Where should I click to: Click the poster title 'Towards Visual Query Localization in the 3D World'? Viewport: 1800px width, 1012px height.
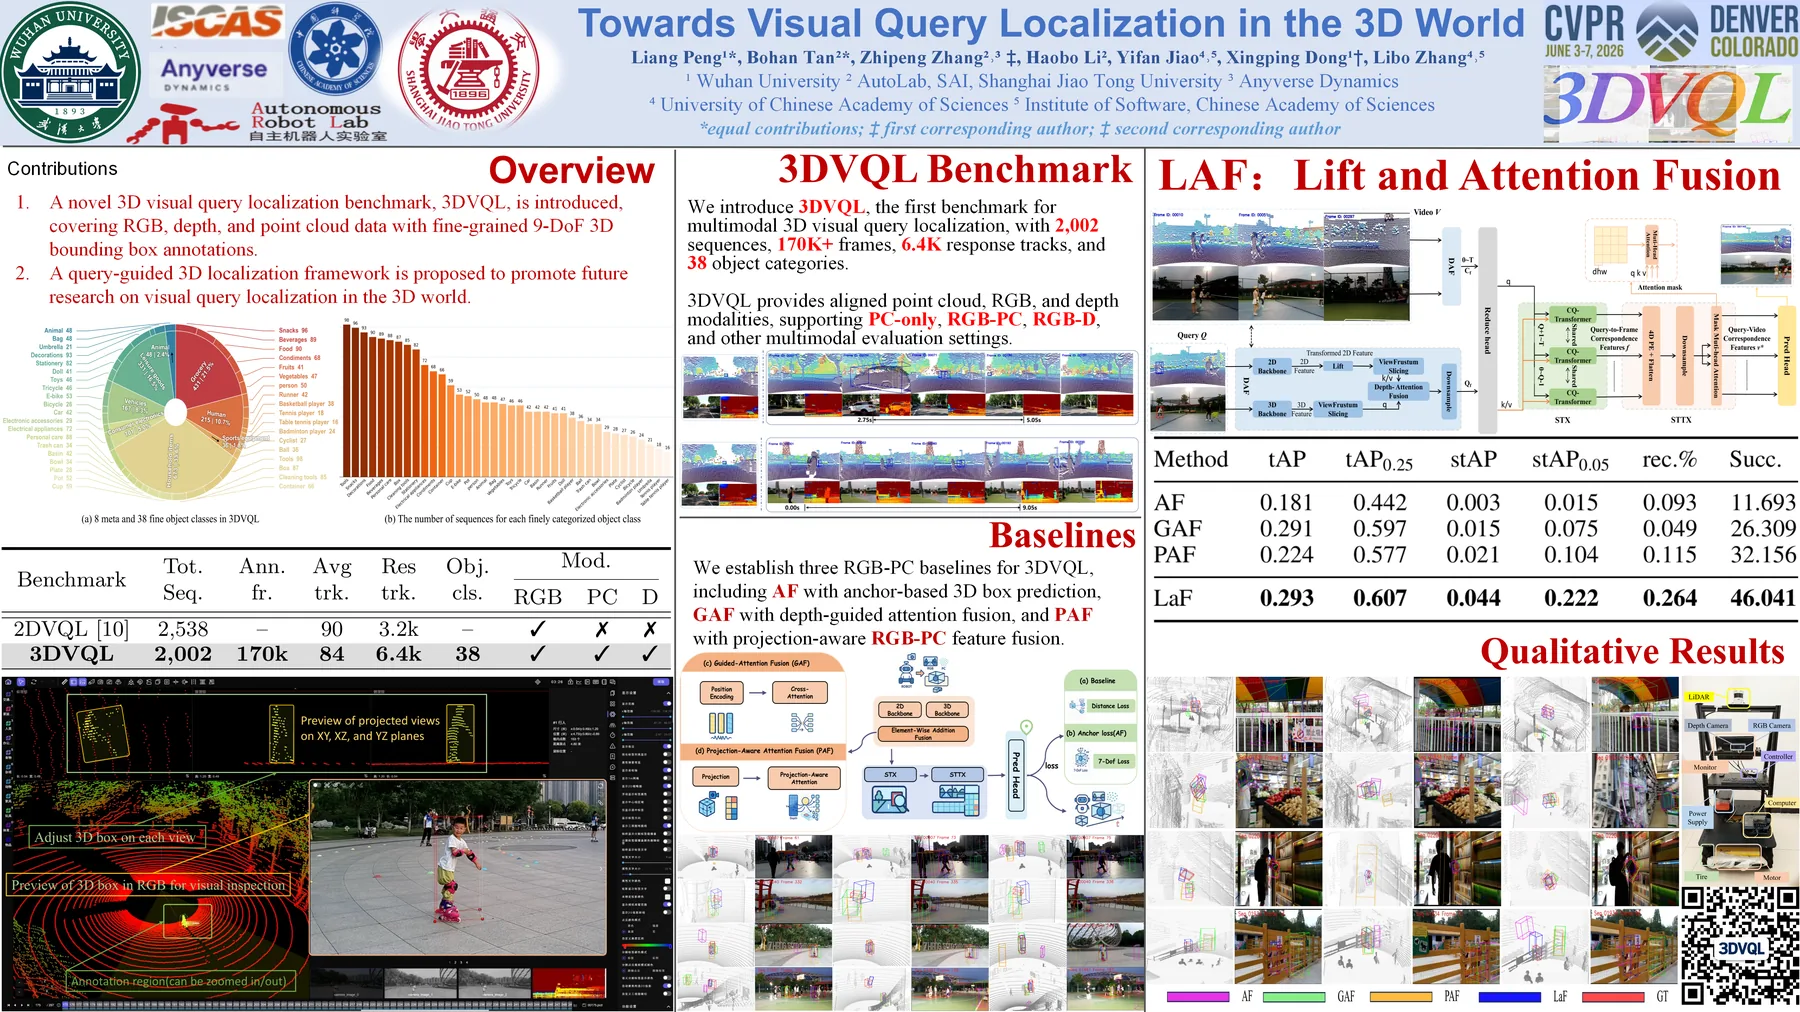[1051, 24]
